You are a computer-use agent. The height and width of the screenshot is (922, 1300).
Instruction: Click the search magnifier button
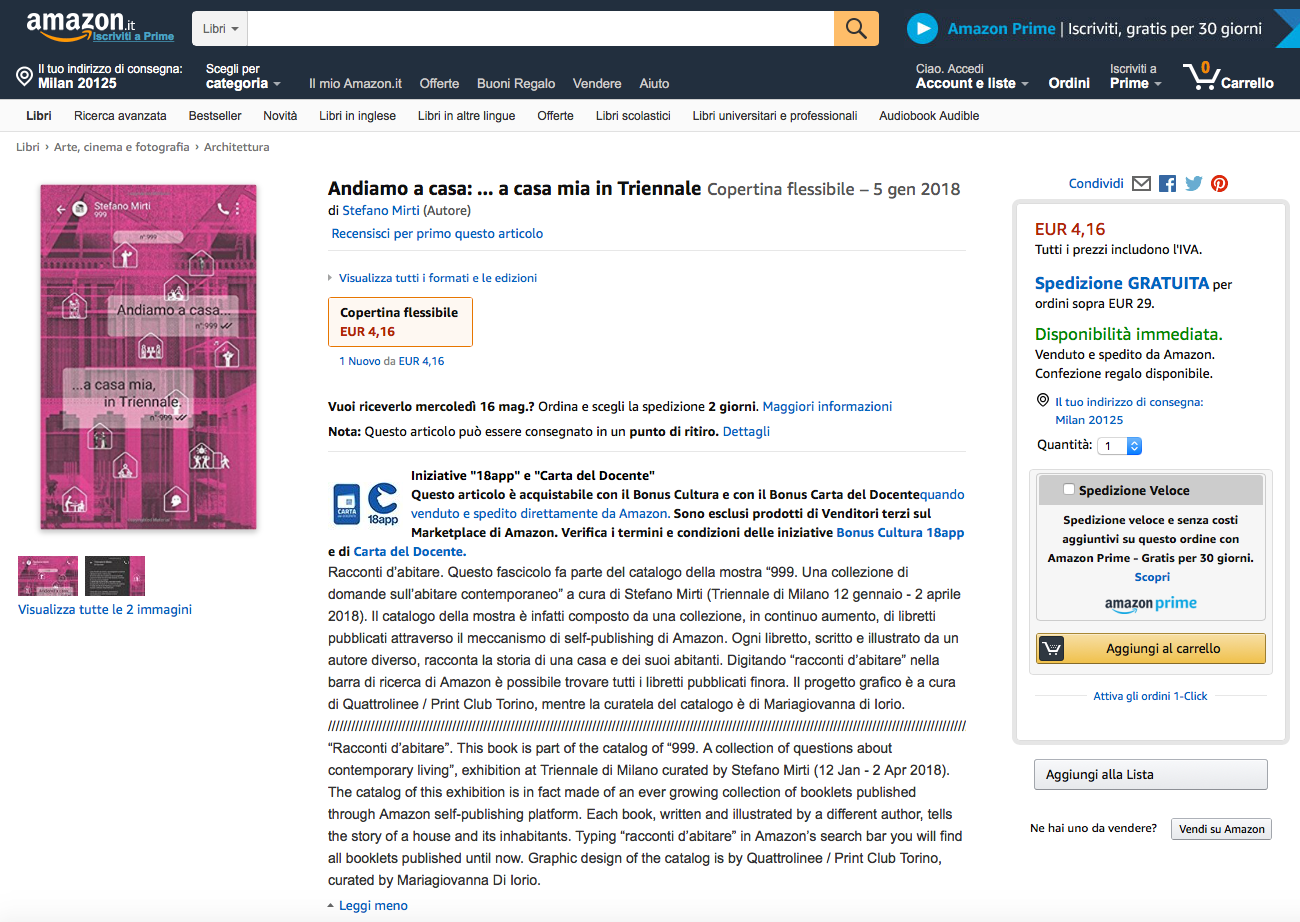click(x=856, y=29)
